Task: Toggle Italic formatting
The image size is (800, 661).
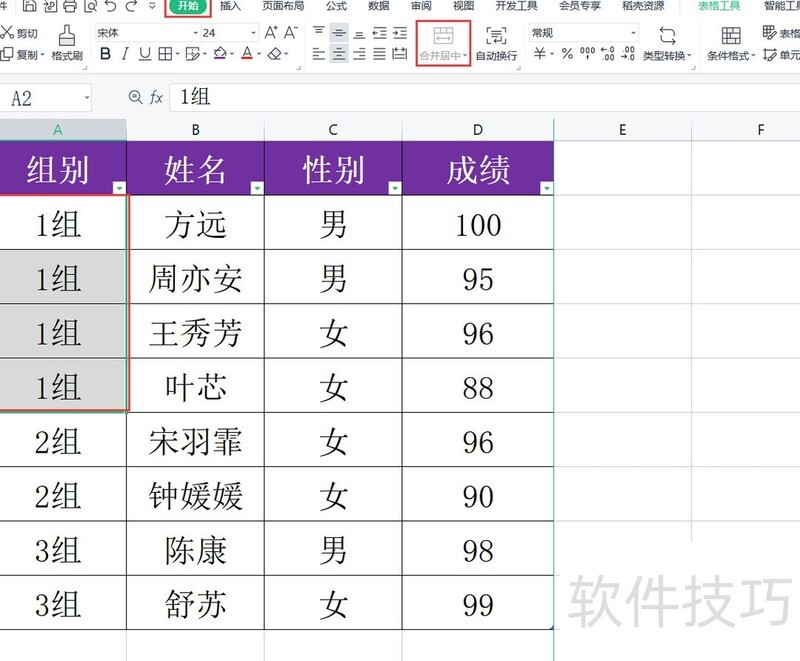Action: pyautogui.click(x=125, y=54)
